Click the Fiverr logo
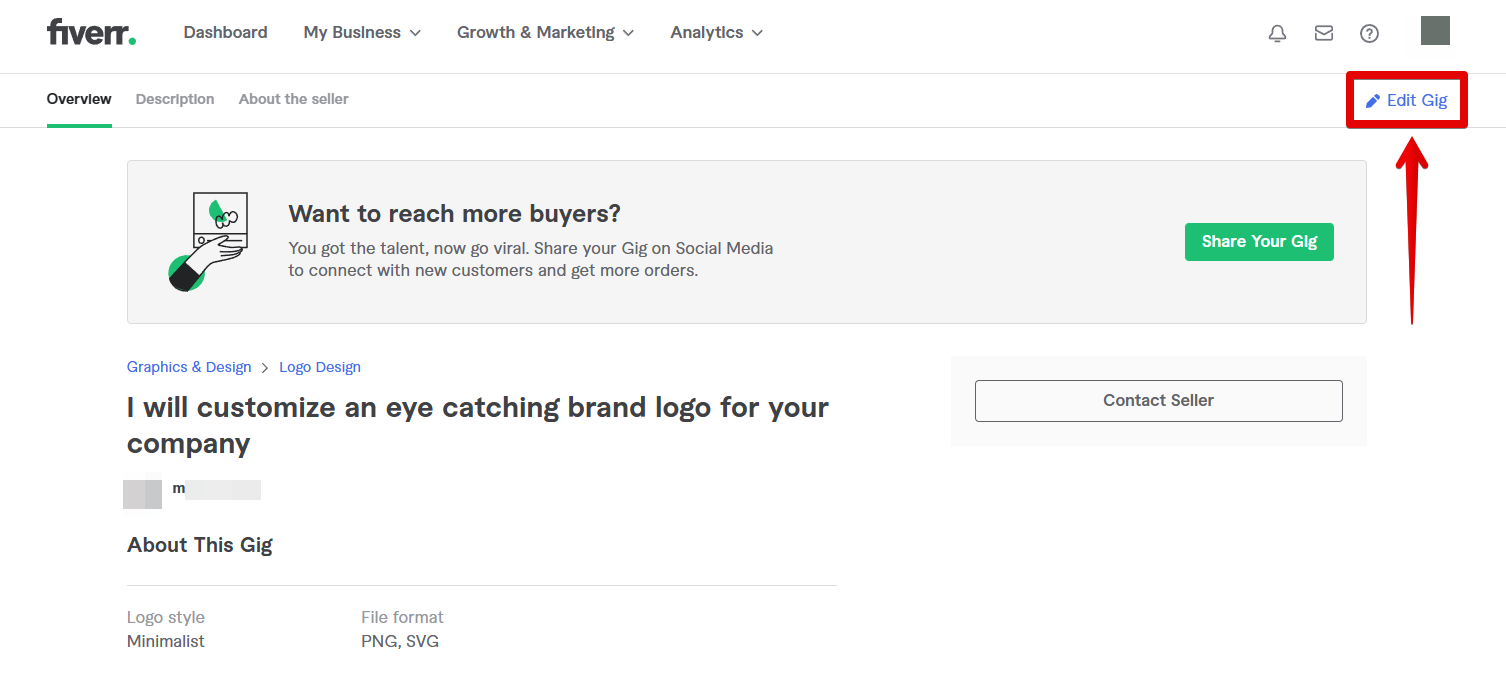This screenshot has width=1506, height=683. (91, 32)
